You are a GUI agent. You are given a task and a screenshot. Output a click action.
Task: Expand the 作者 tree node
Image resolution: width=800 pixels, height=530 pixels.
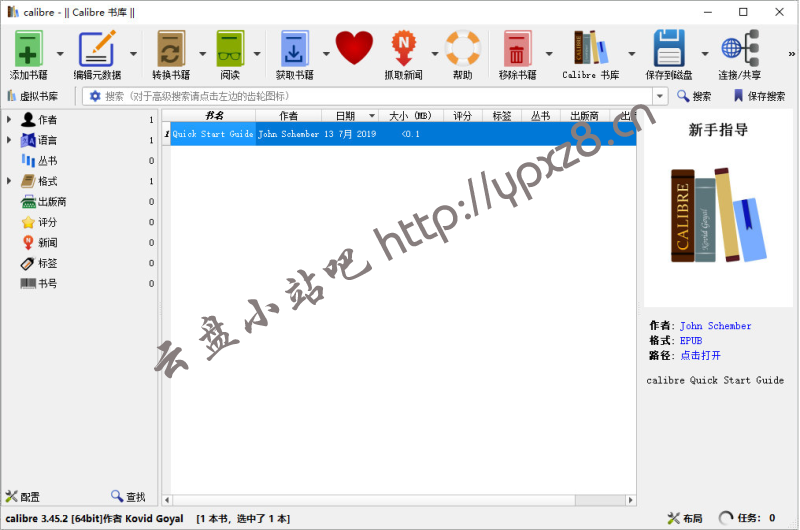(x=9, y=119)
